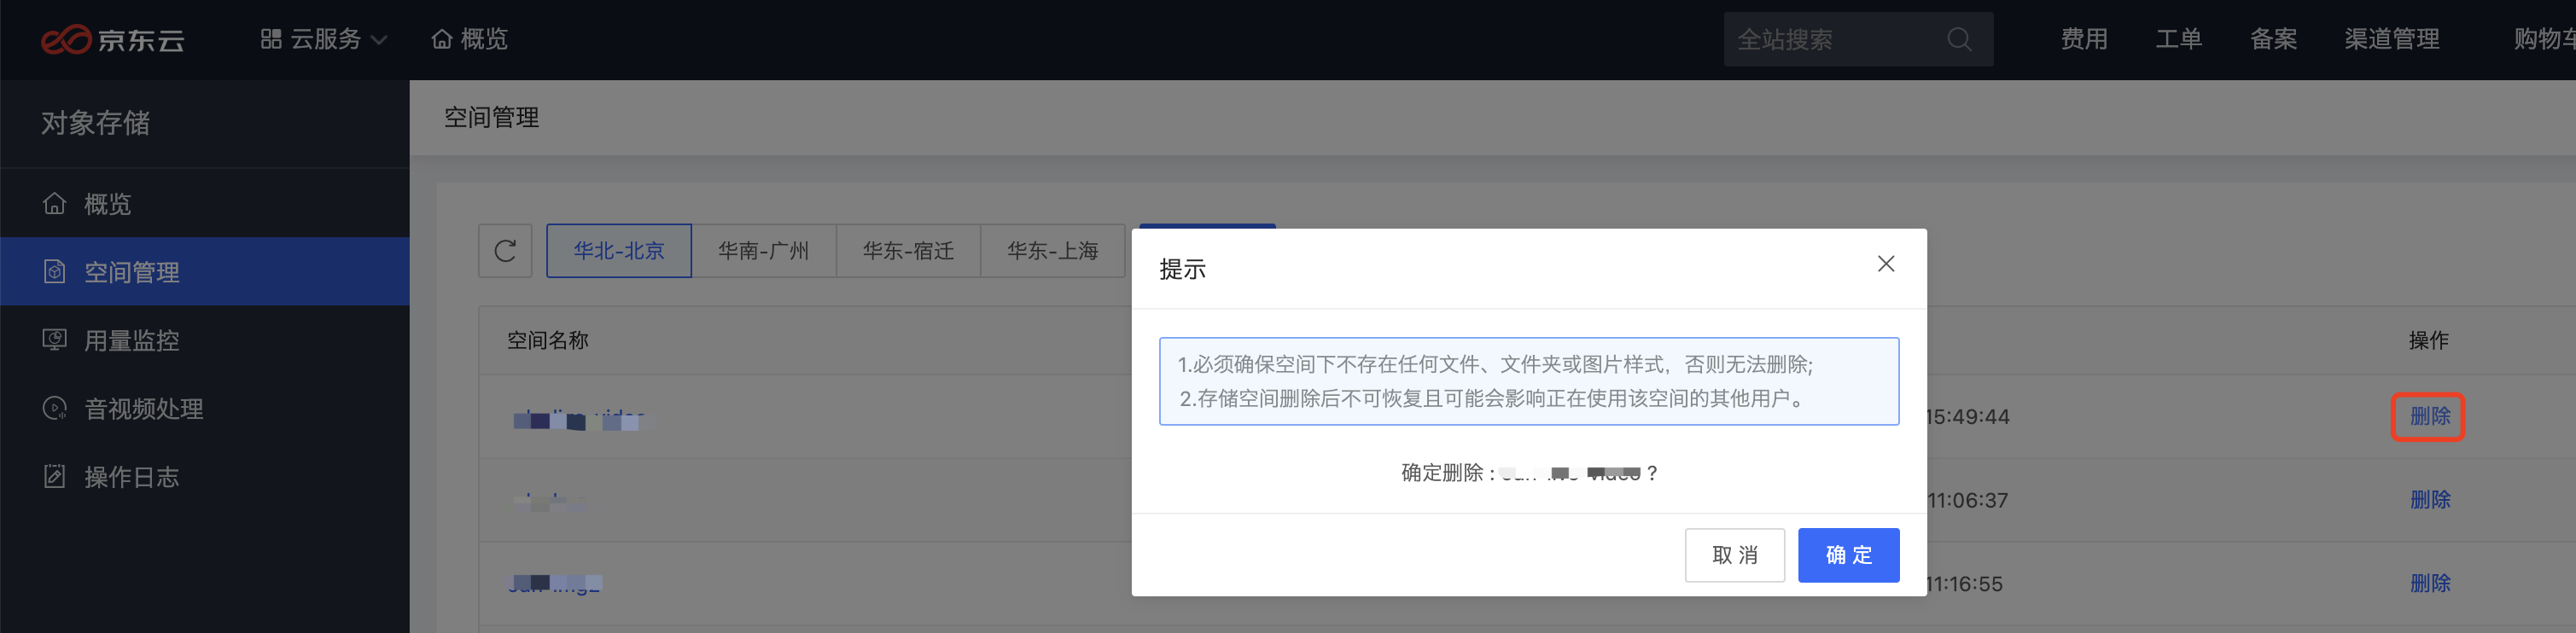Click the 11:06:37 timestamp cell
This screenshot has height=633, width=2576.
point(1967,500)
